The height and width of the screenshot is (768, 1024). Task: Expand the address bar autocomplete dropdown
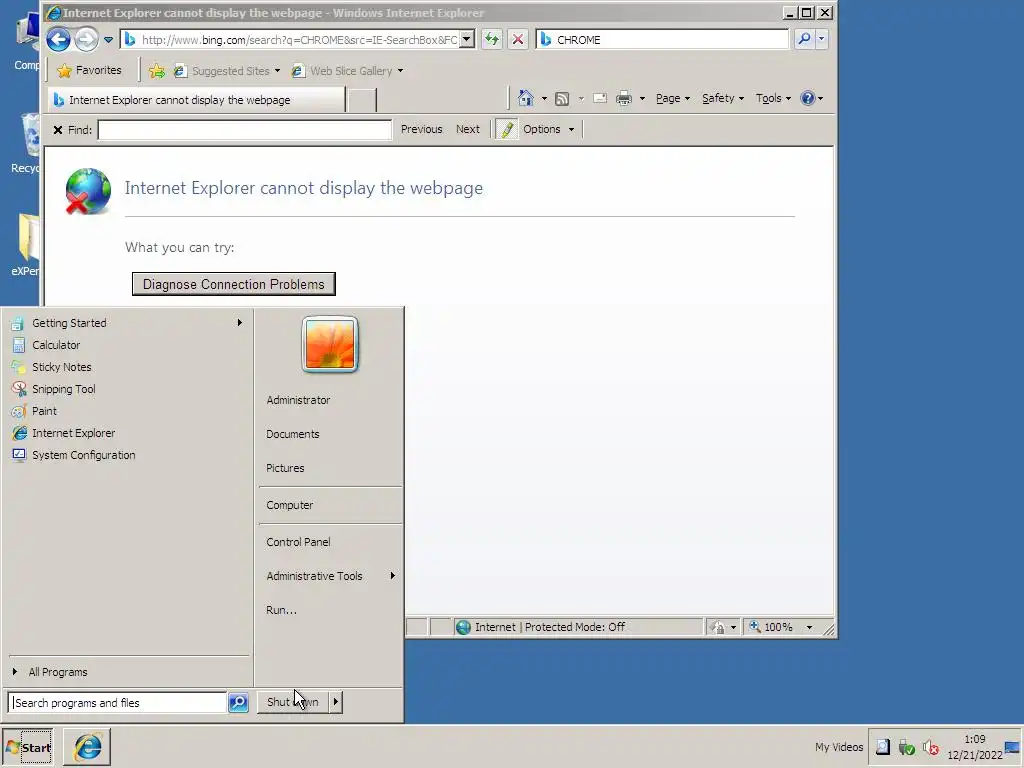(467, 40)
